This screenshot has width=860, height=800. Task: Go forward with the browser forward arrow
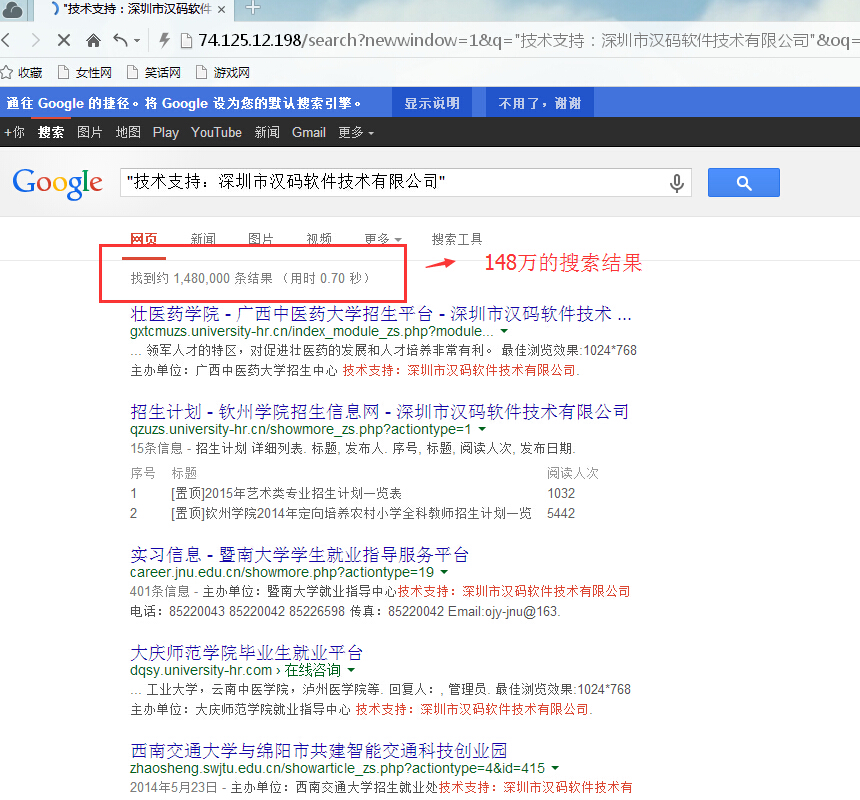coord(36,40)
